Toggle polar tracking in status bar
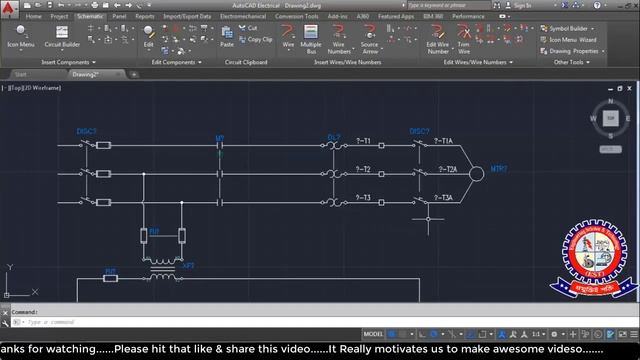 (434, 334)
